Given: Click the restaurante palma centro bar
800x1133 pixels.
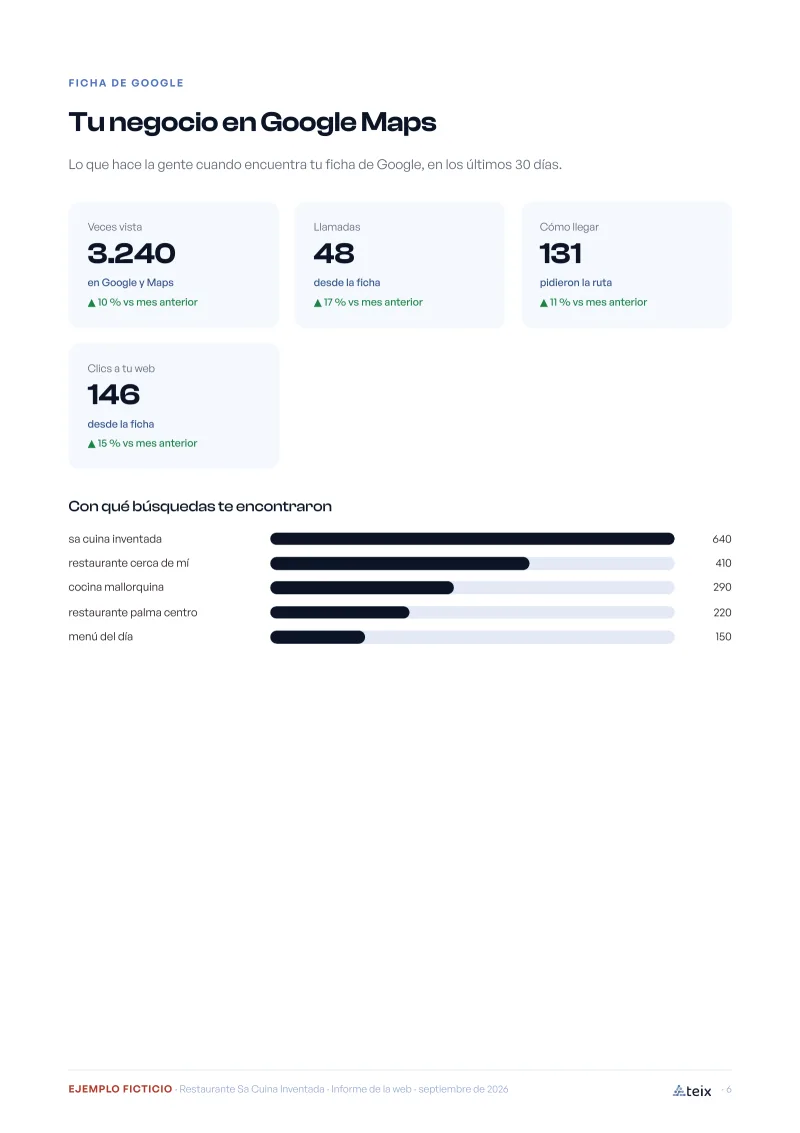Looking at the screenshot, I should (472, 613).
